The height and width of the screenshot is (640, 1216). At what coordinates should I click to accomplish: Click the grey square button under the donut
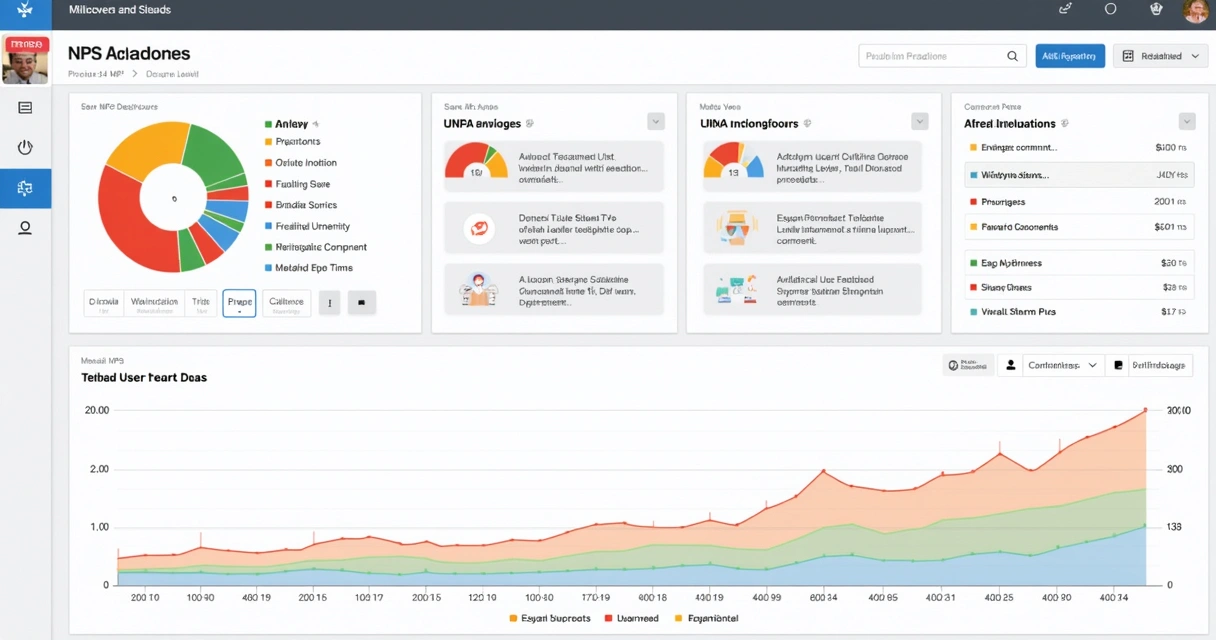coord(362,303)
